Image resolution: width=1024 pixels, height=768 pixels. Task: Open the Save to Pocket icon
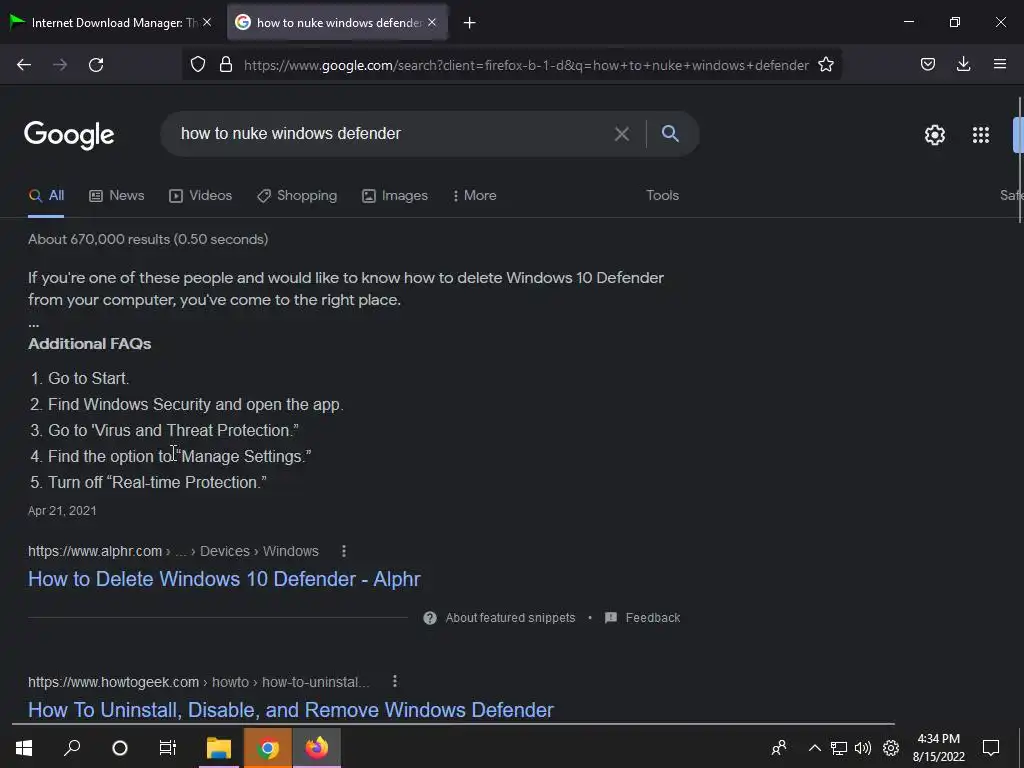point(927,64)
